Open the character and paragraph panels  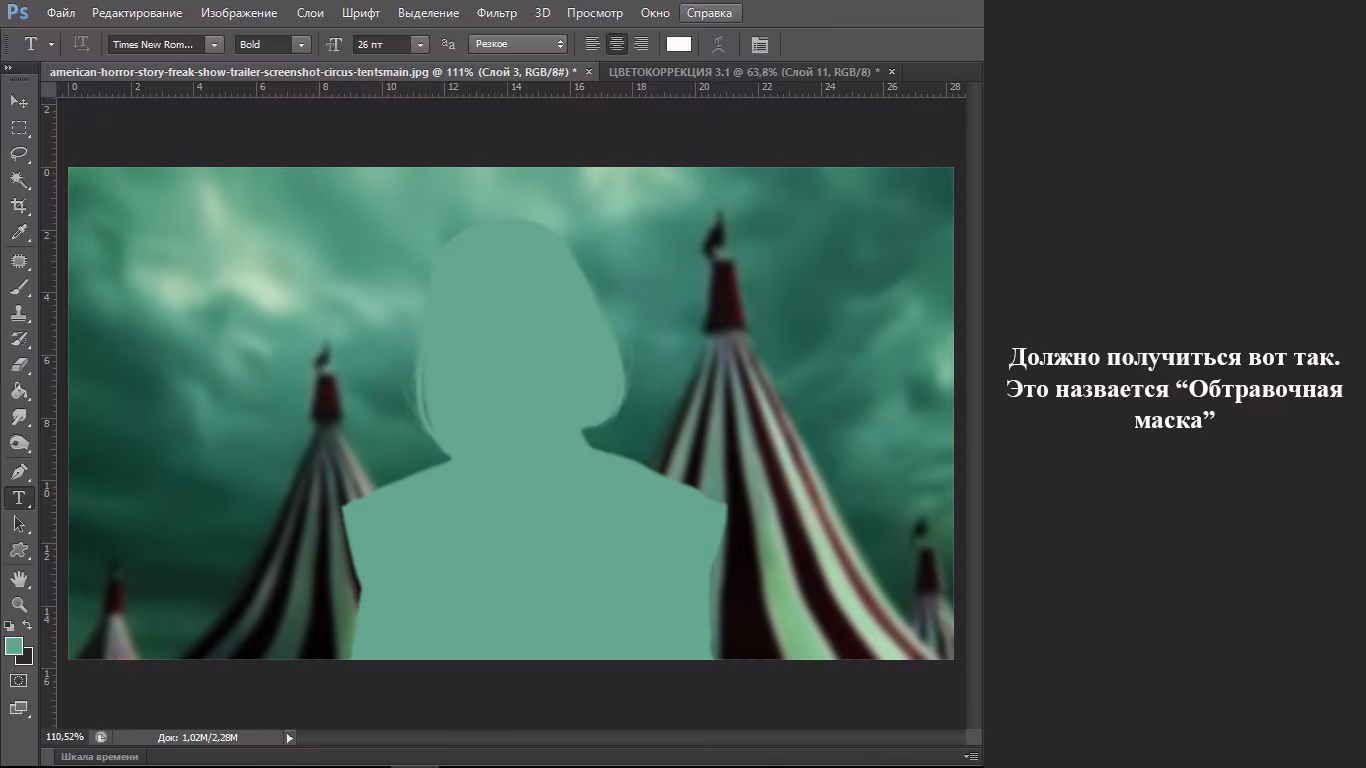(x=760, y=44)
